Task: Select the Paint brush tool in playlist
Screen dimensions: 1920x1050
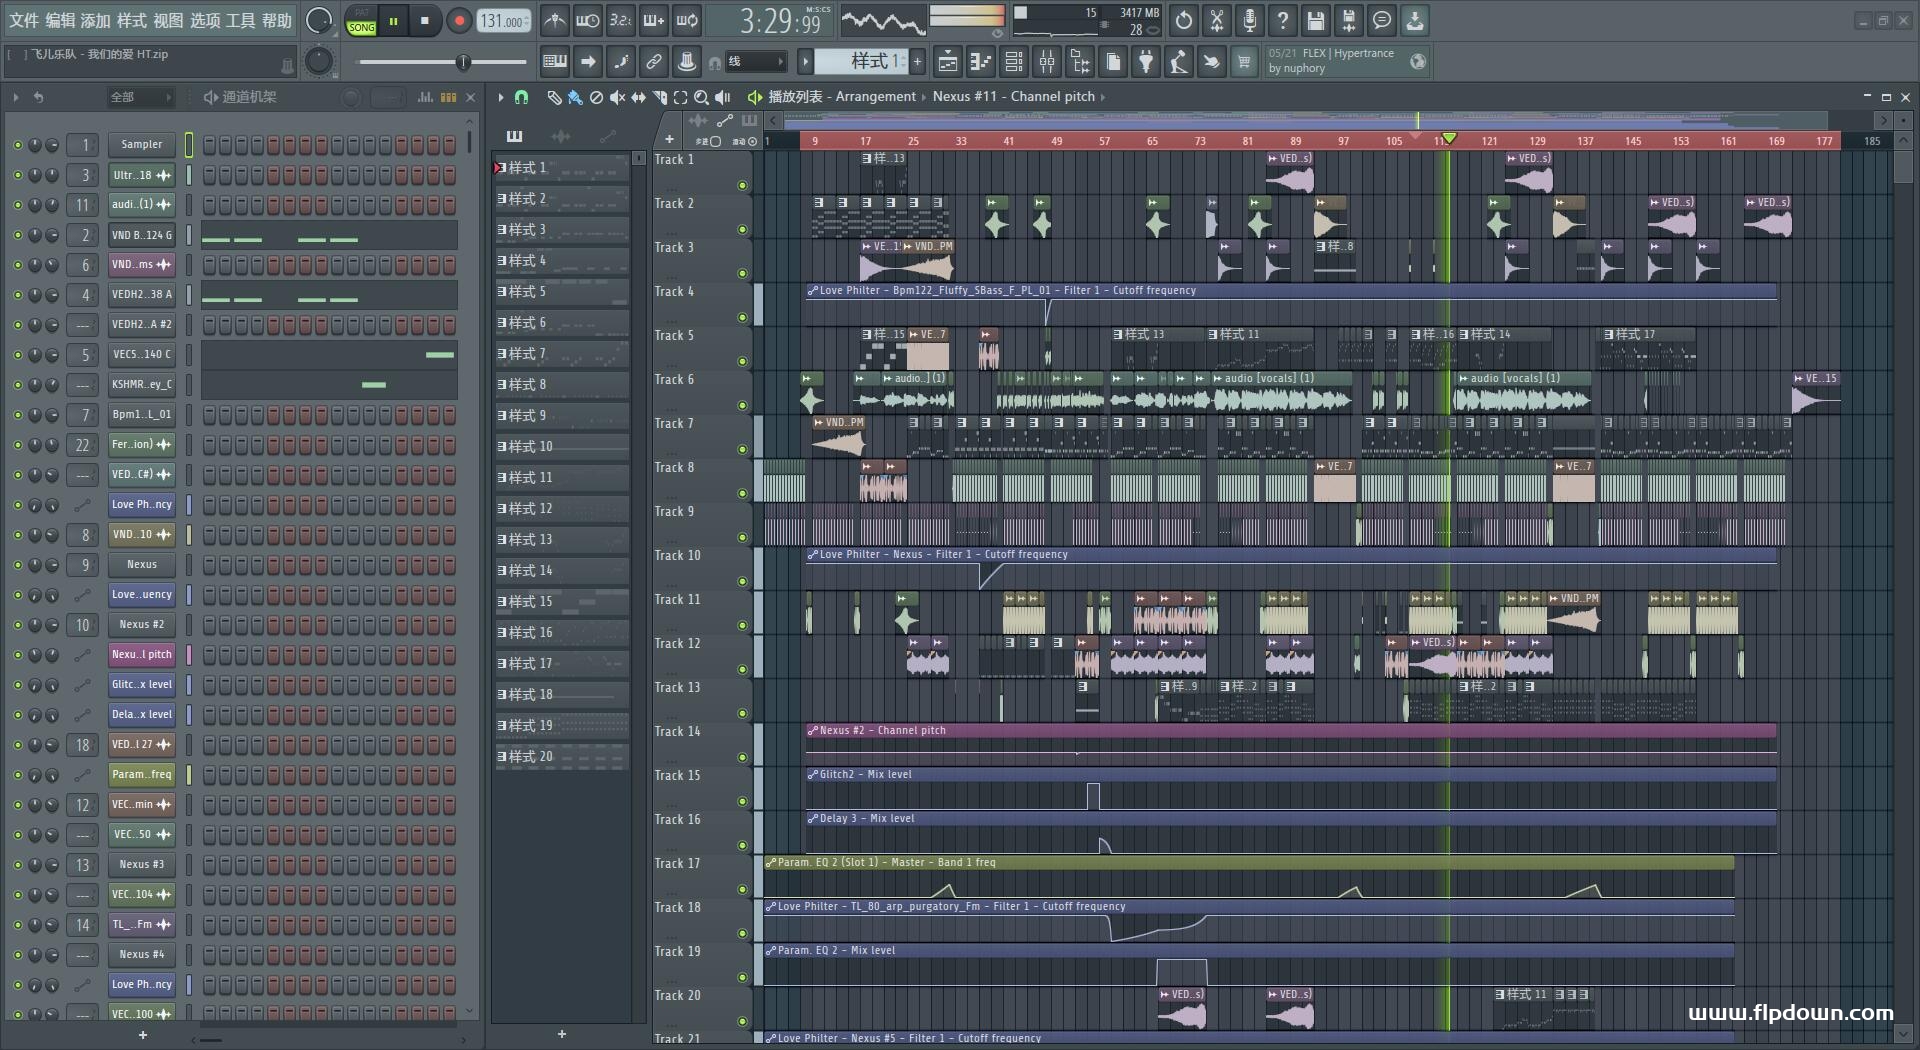Action: [x=575, y=97]
